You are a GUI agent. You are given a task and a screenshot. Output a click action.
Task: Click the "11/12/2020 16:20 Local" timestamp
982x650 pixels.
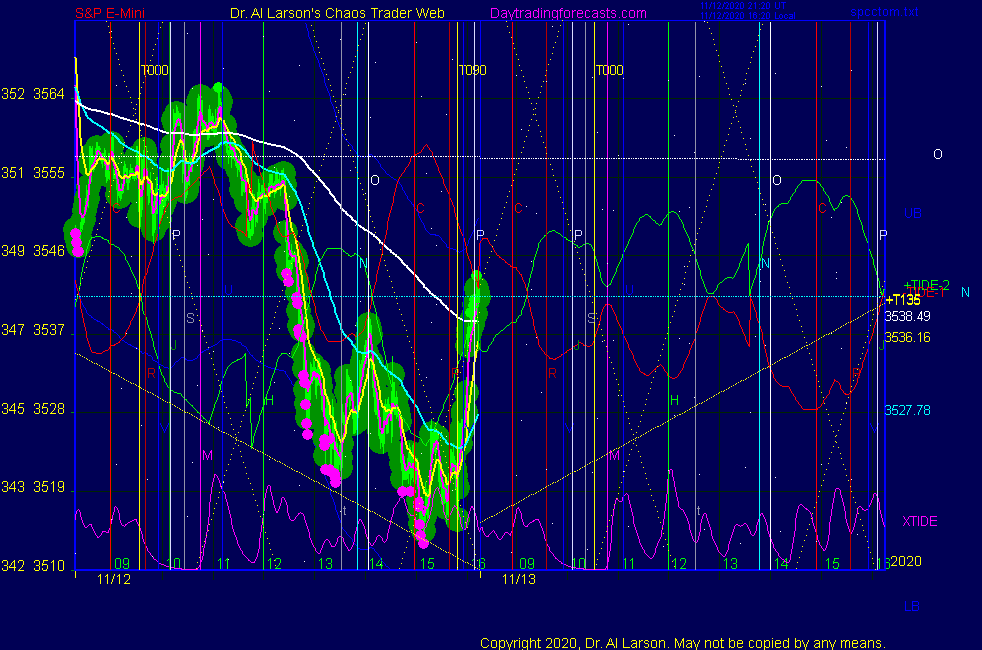[748, 16]
